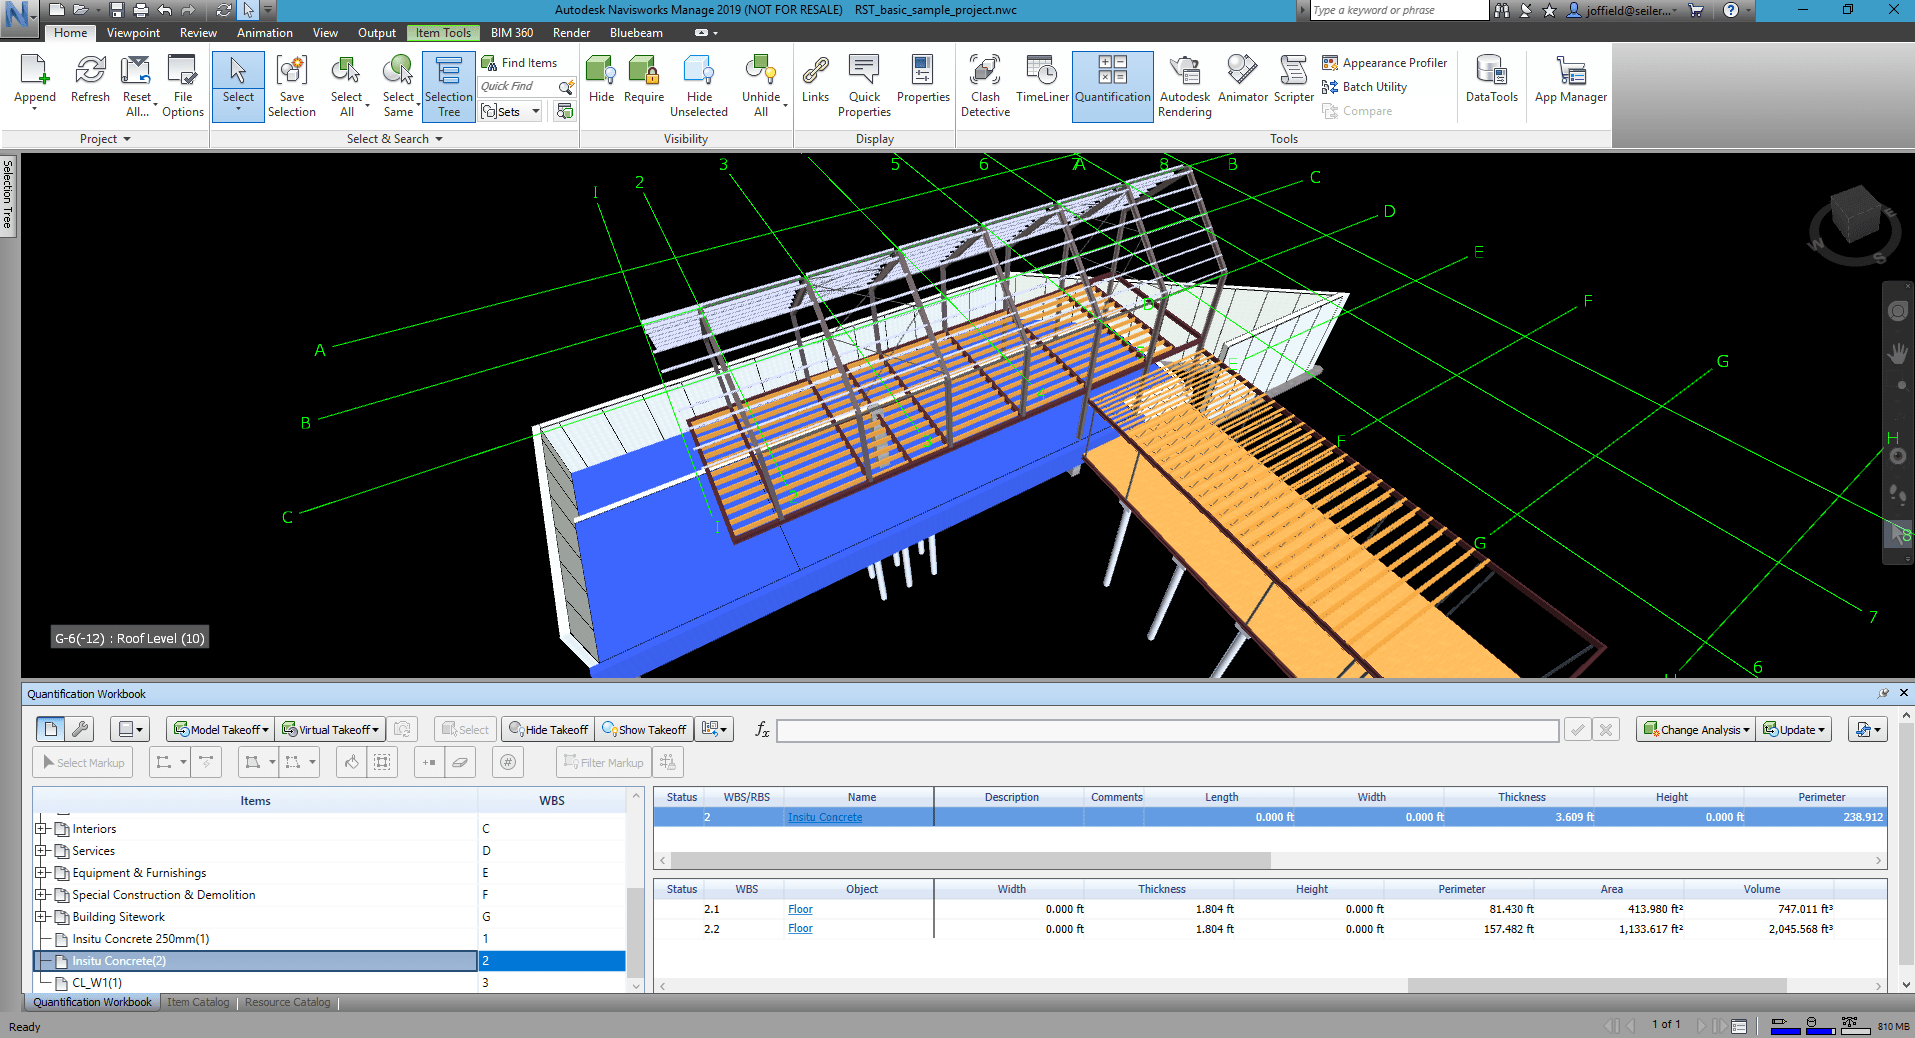1915x1038 pixels.
Task: Launch Autodesk Rendering
Action: (x=1184, y=86)
